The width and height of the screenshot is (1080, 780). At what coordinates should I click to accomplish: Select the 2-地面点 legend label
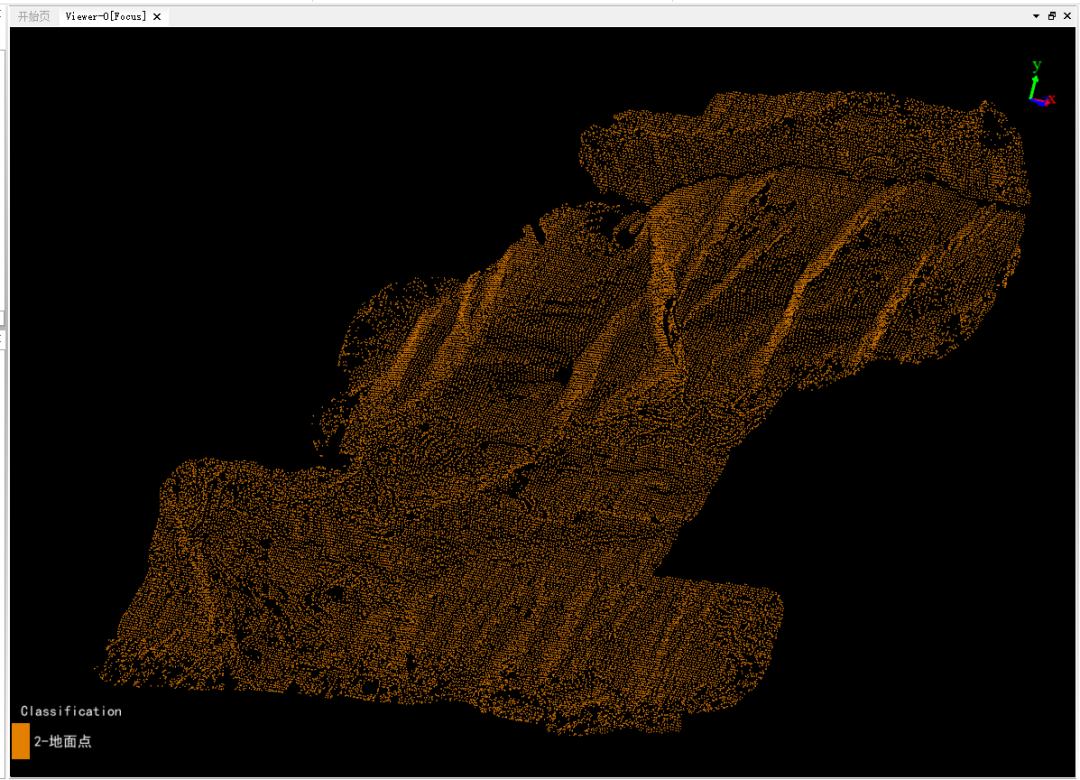coord(63,741)
